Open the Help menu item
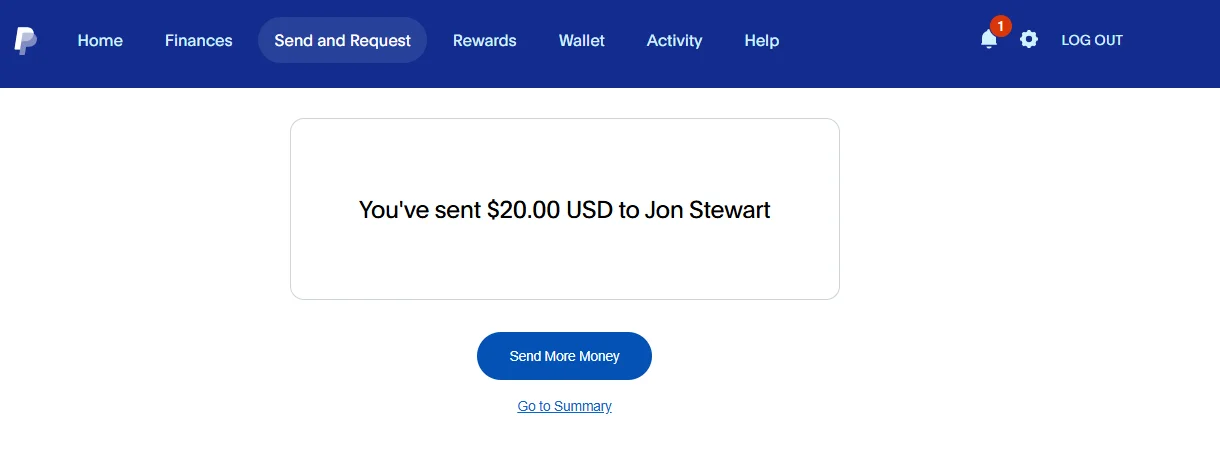Viewport: 1220px width, 463px height. pos(762,41)
